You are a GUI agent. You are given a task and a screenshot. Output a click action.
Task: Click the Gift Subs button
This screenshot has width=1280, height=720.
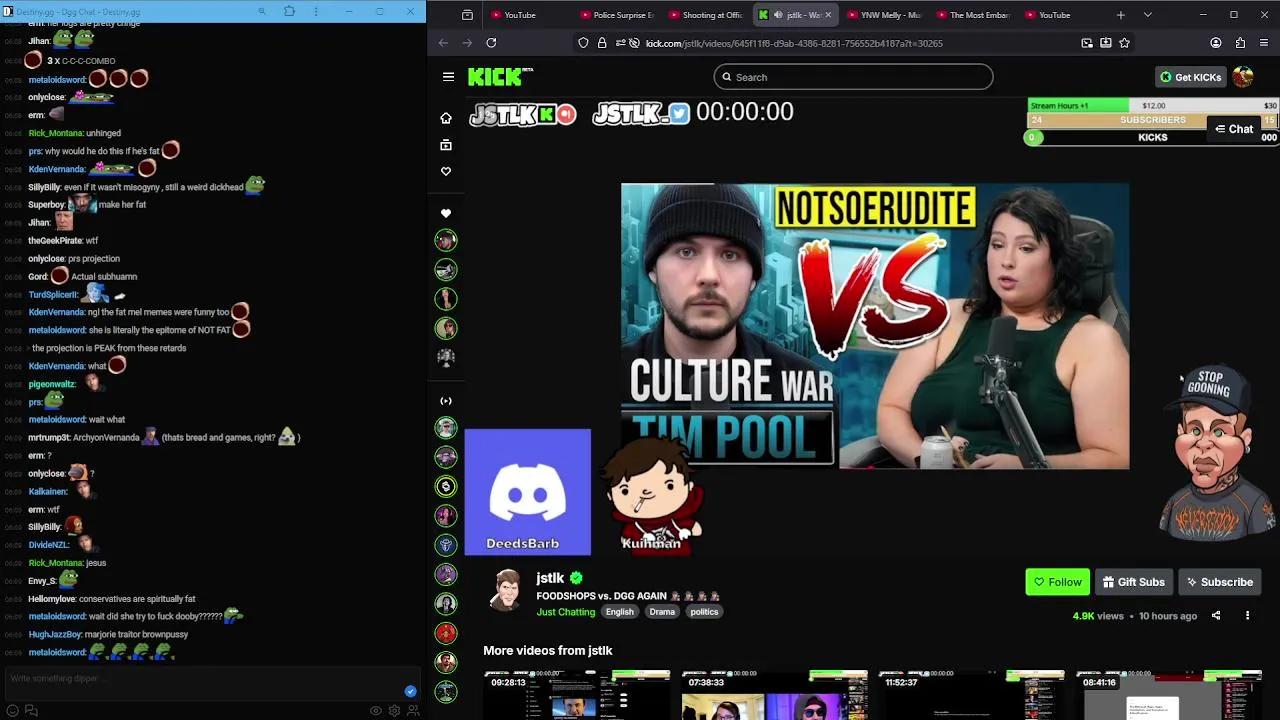(1133, 582)
